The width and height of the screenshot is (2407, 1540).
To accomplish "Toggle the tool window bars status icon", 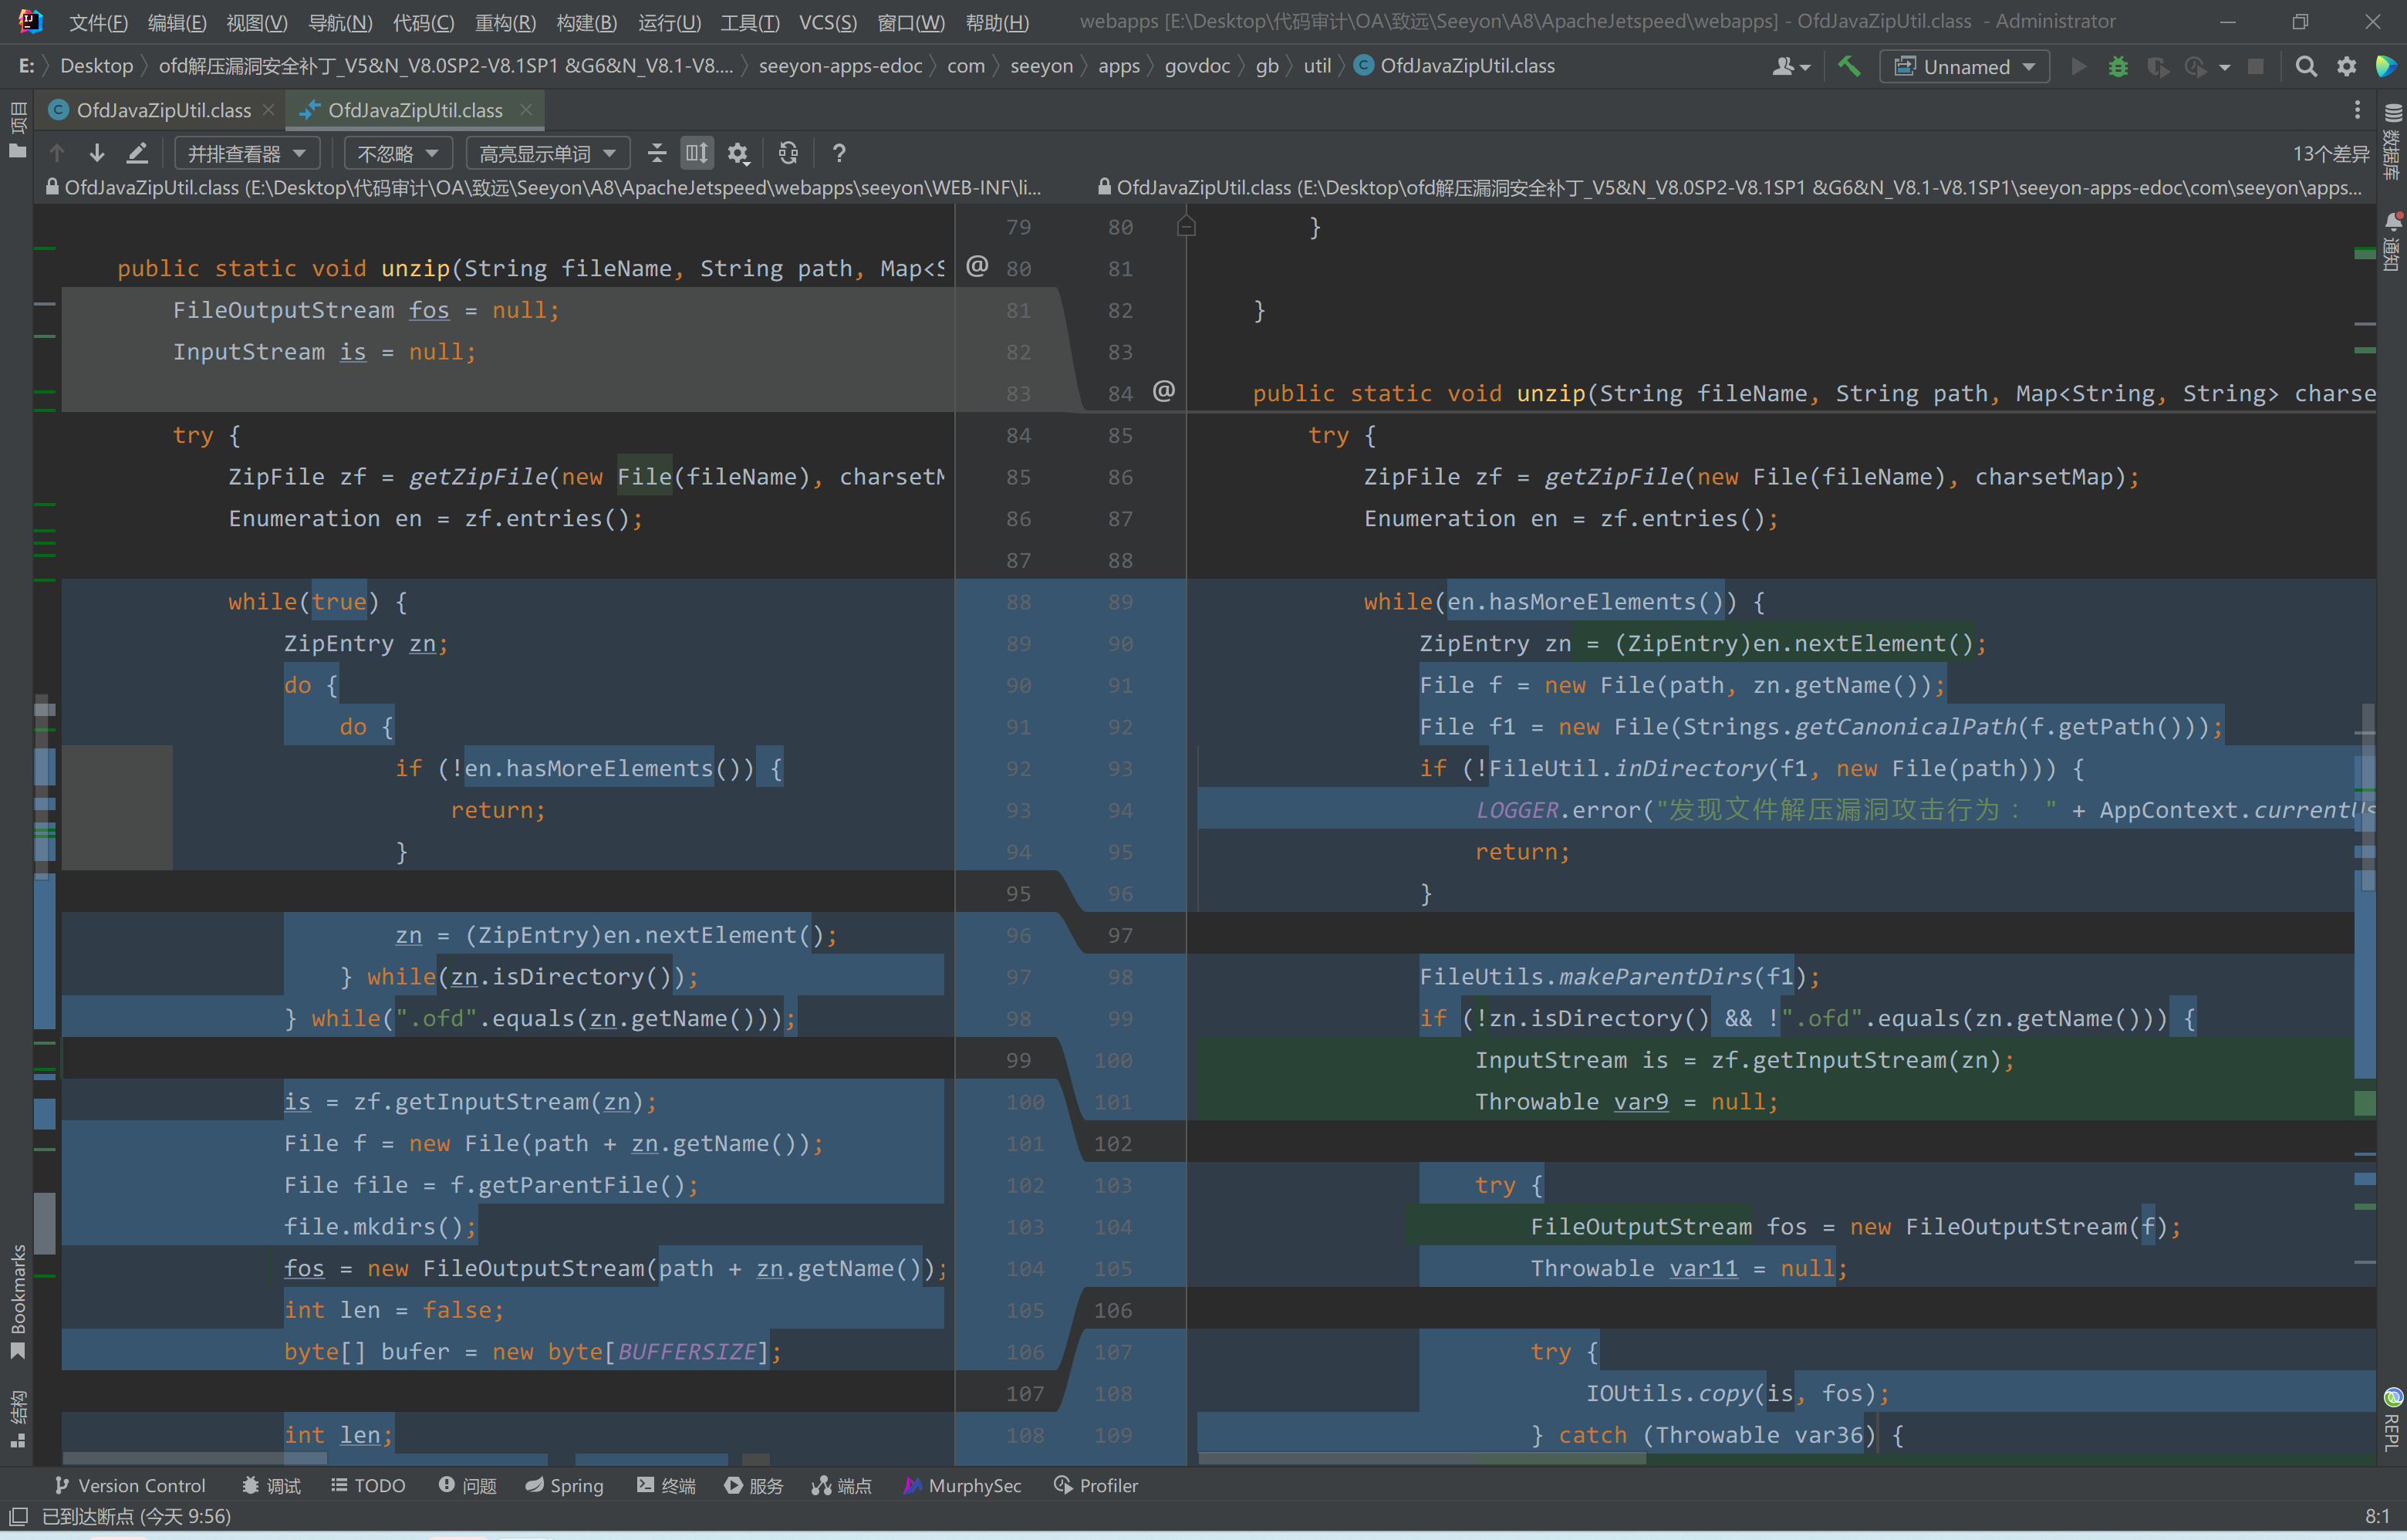I will [17, 1516].
